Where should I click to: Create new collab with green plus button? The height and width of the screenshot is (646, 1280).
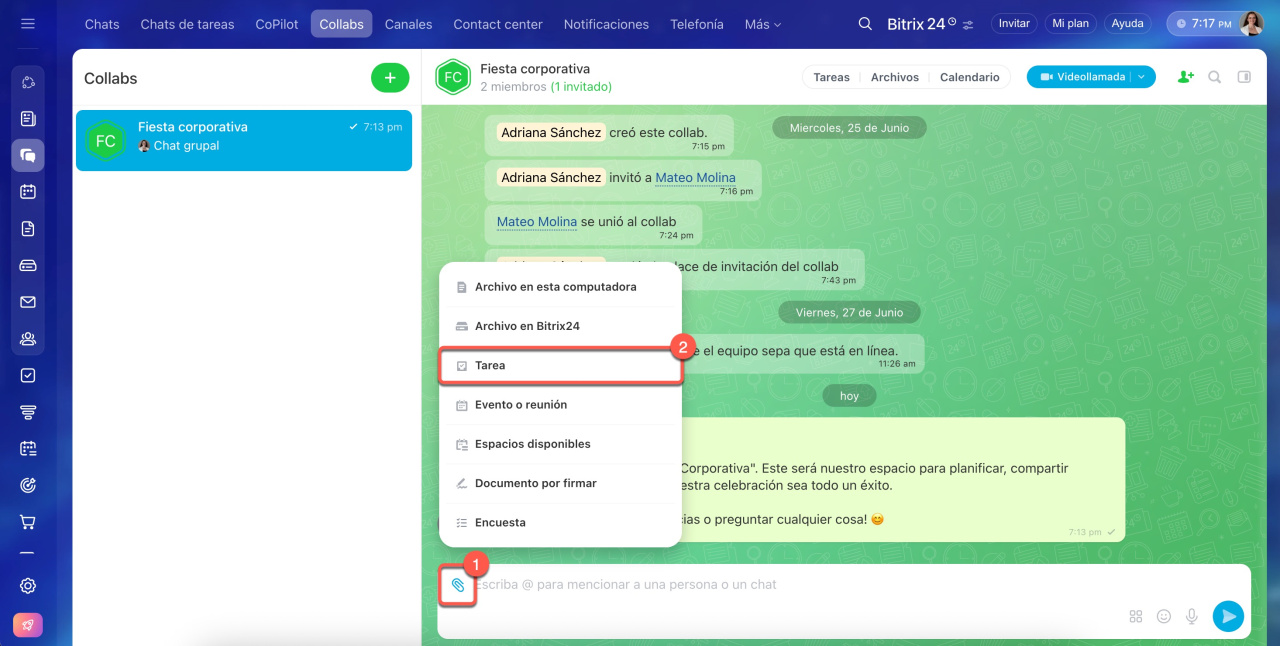[x=389, y=78]
